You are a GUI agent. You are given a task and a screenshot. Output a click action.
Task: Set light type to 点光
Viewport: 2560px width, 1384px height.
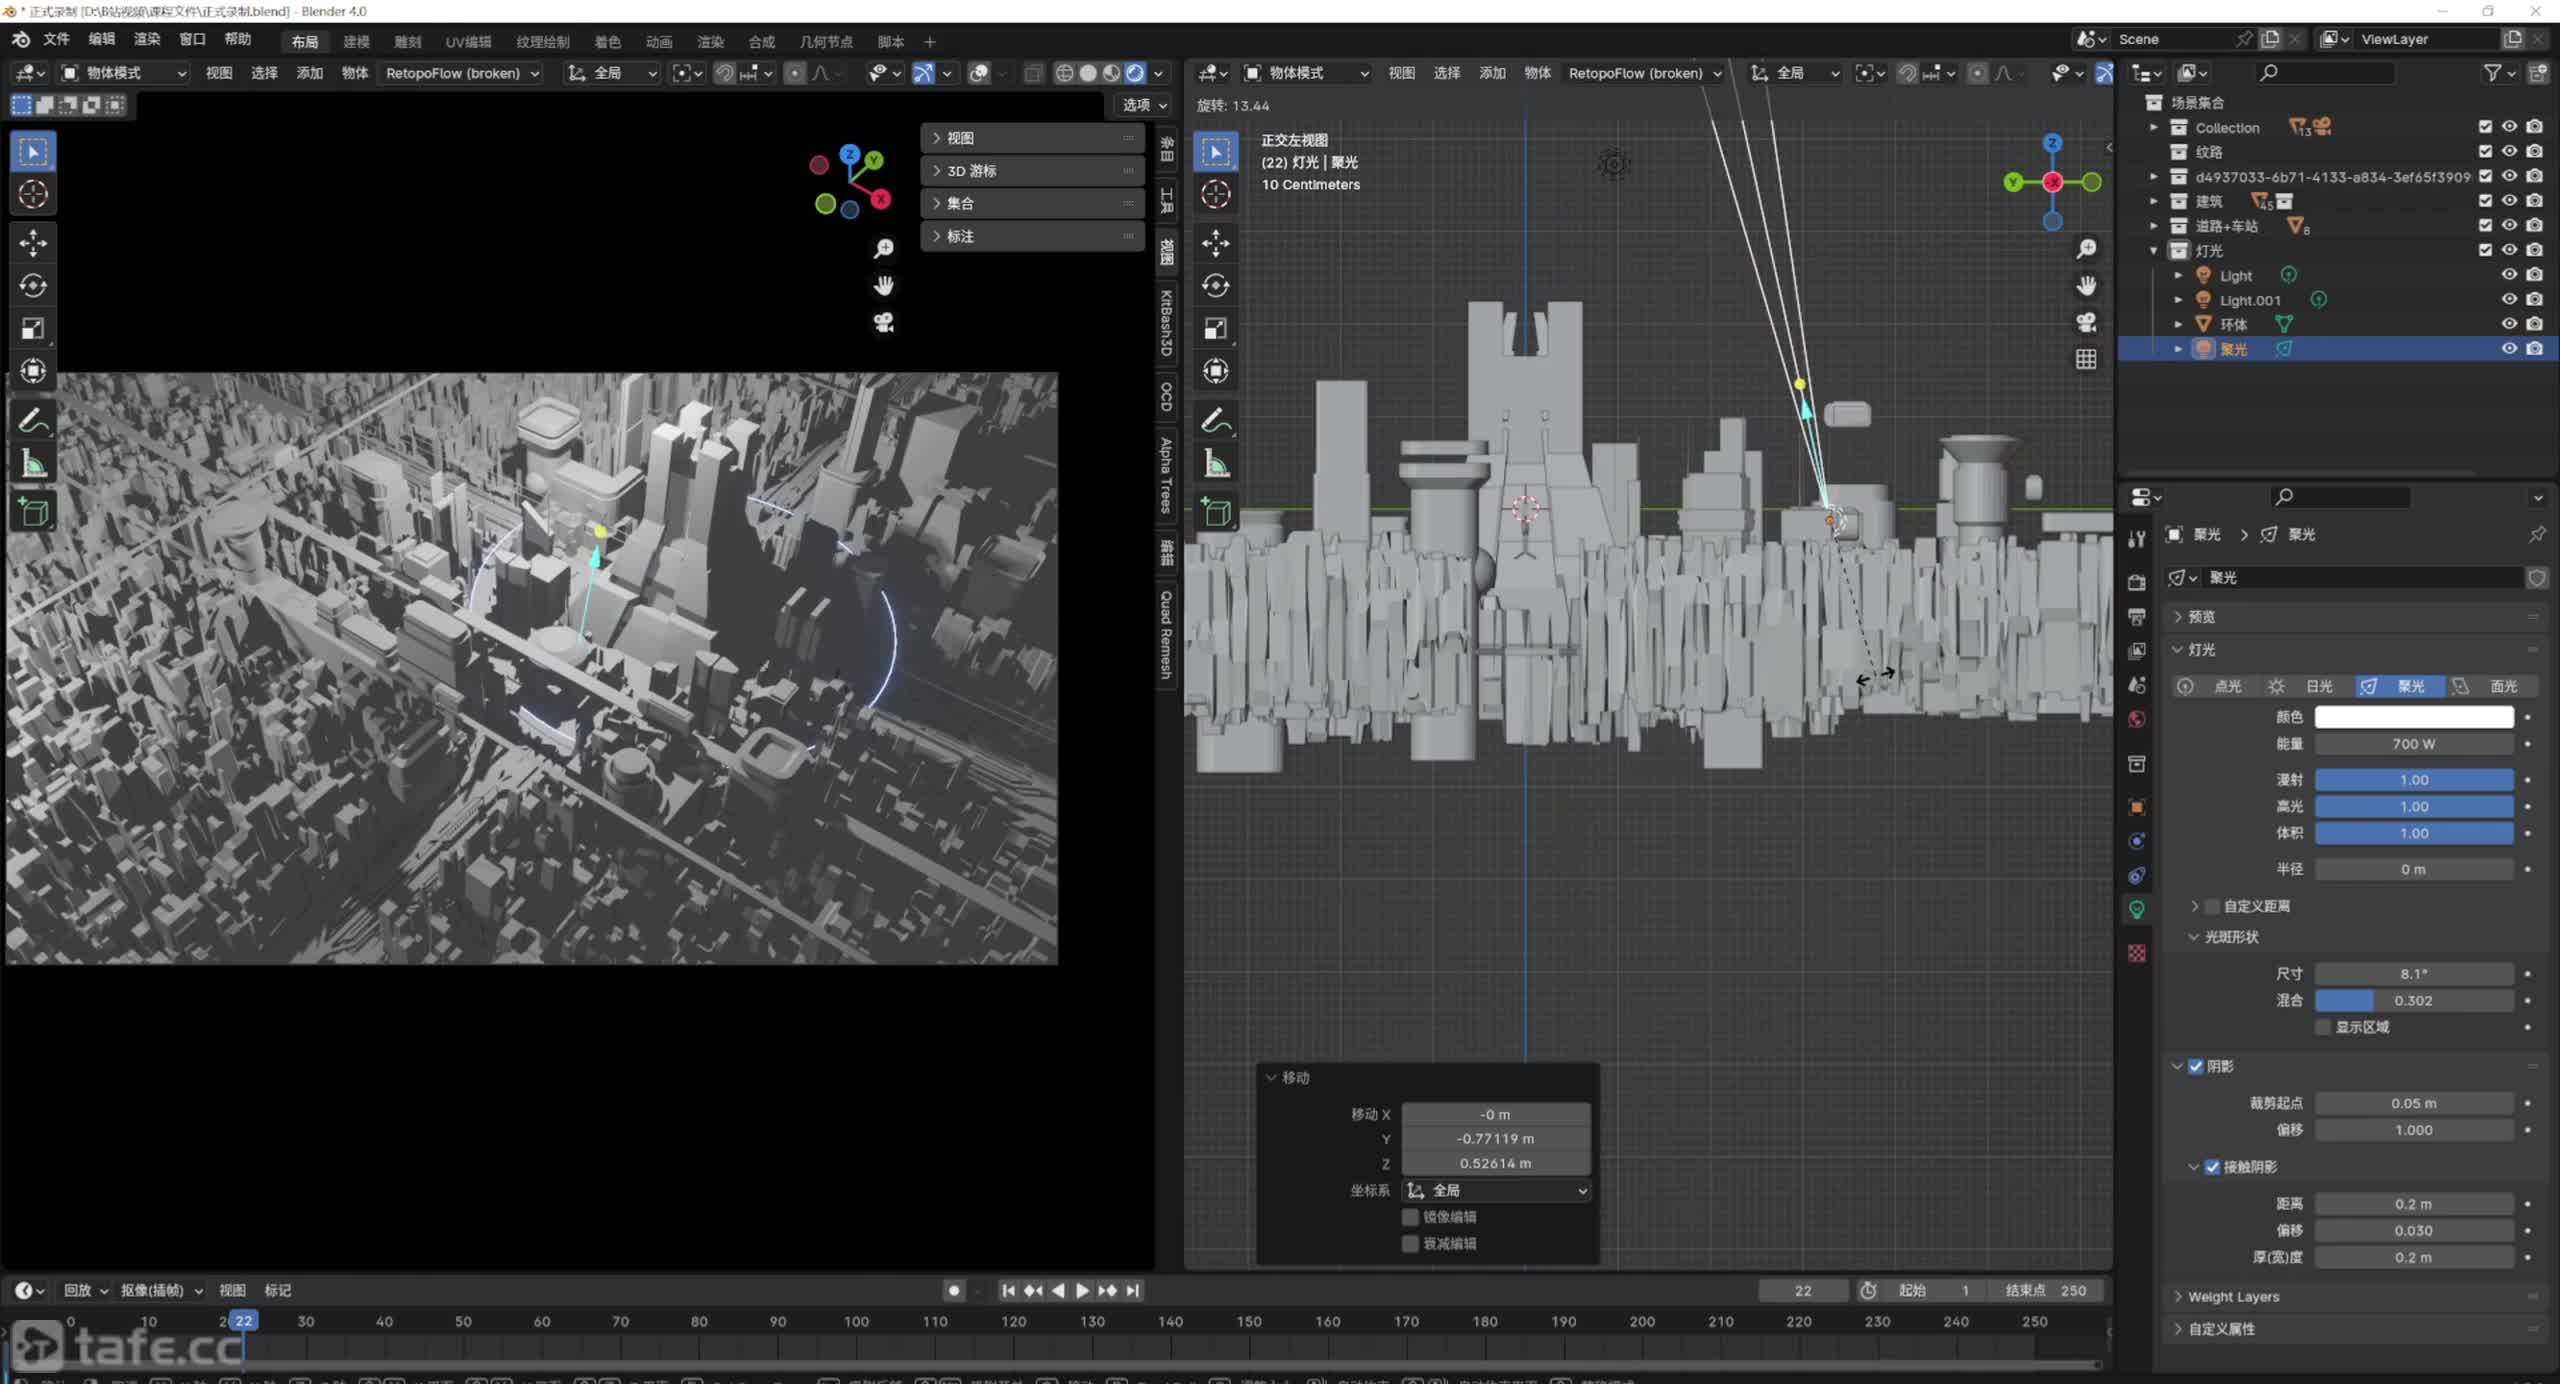pos(2213,686)
